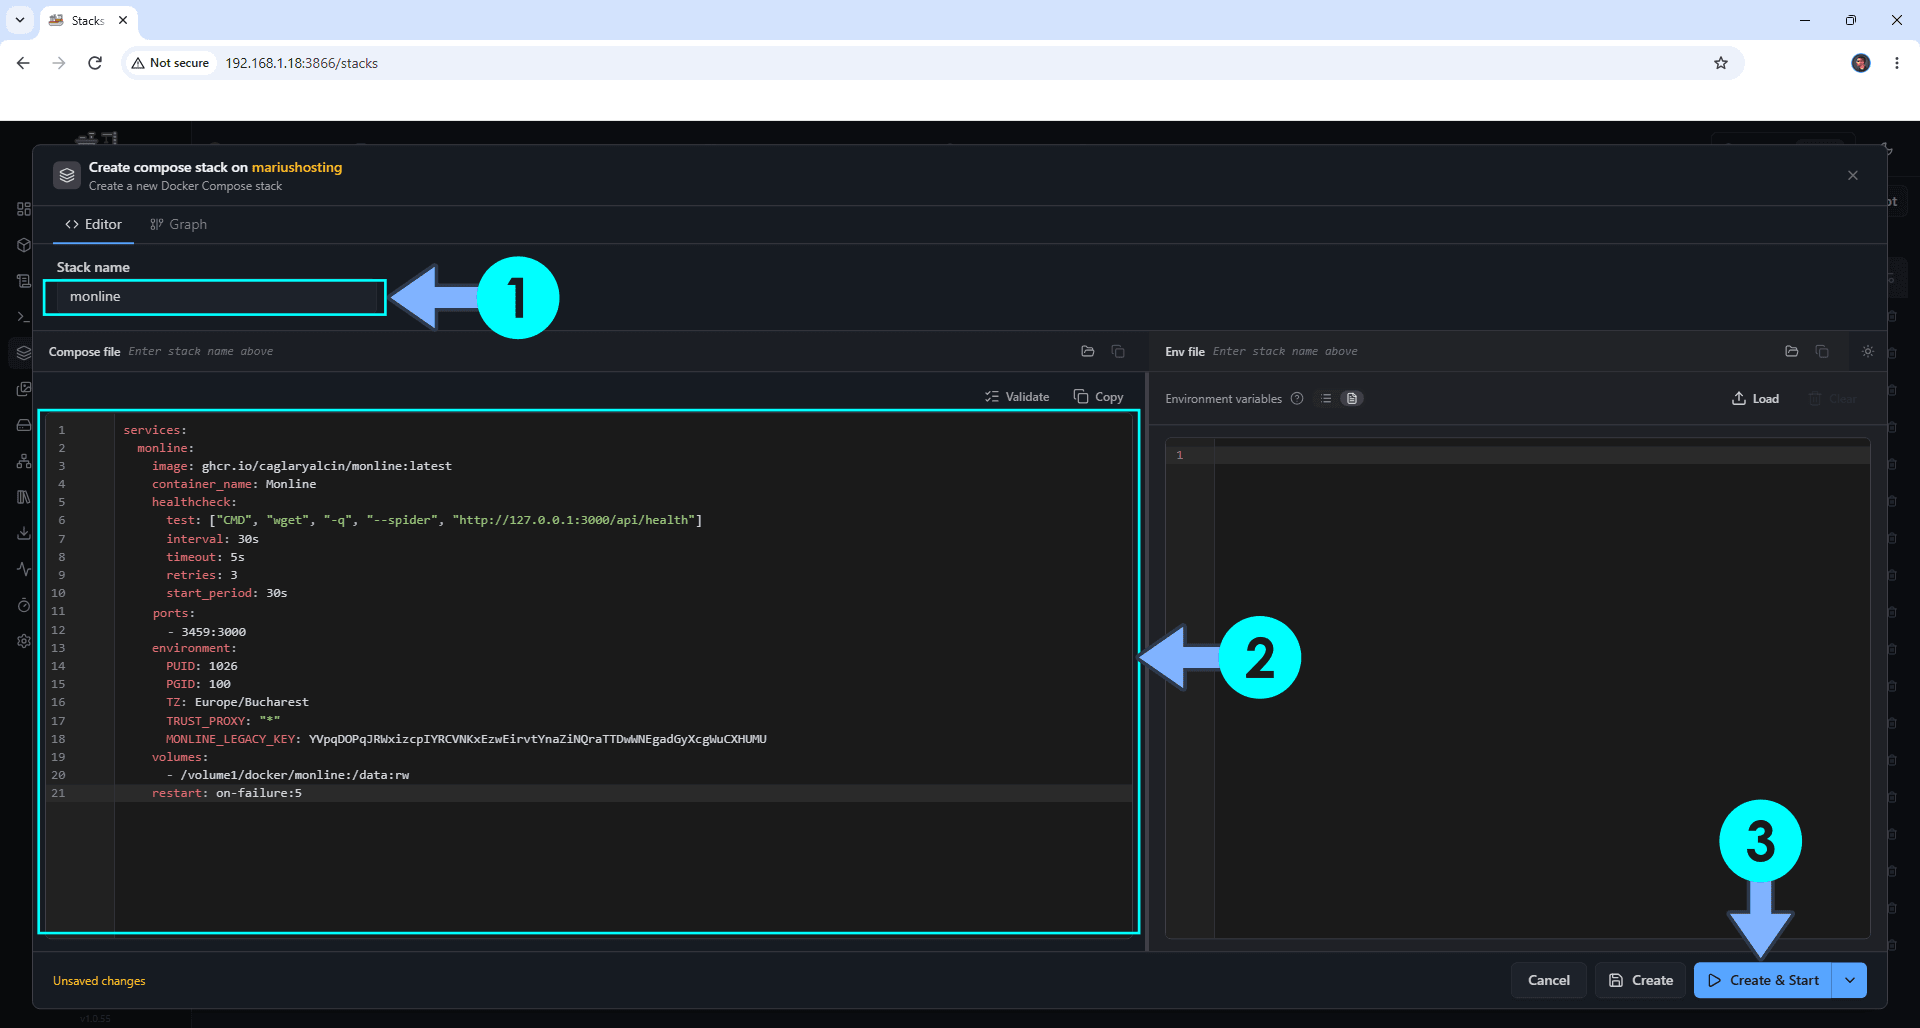Load an environment variables file
Viewport: 1920px width, 1028px height.
point(1756,398)
